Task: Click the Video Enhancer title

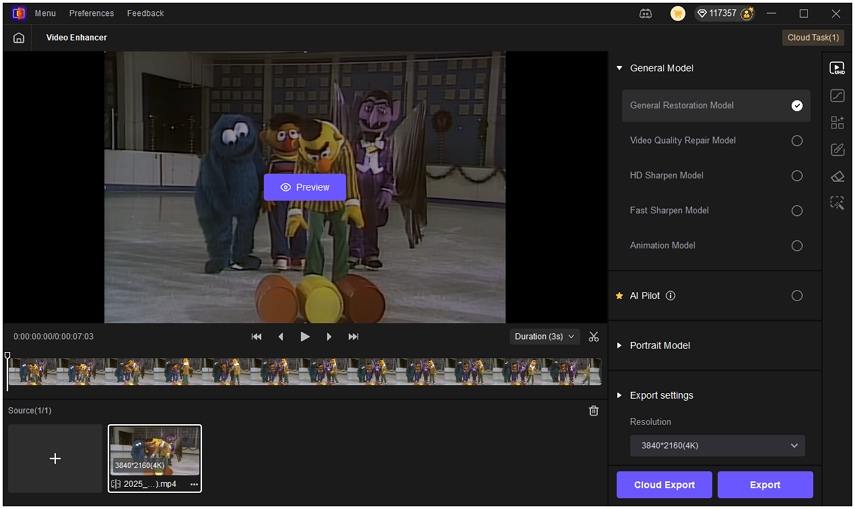Action: point(76,38)
